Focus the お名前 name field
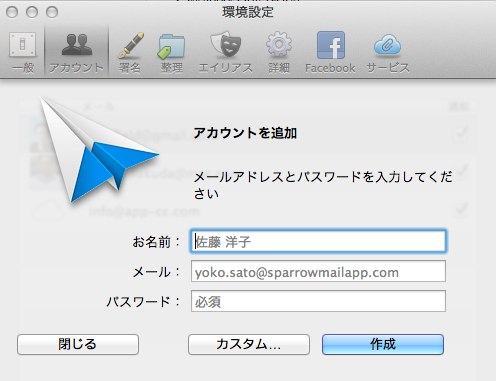 pyautogui.click(x=318, y=241)
